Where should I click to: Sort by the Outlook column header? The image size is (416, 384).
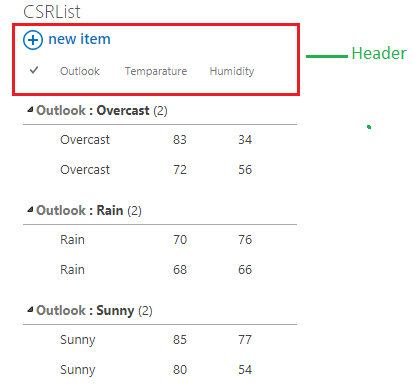80,71
